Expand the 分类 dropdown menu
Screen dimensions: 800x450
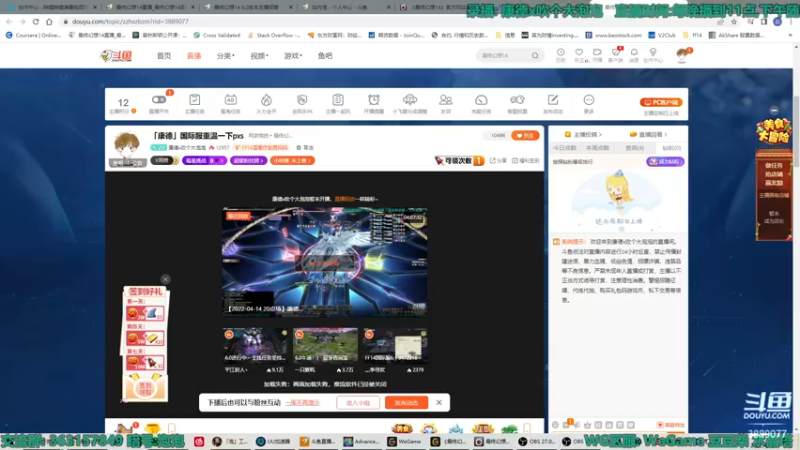[226, 56]
